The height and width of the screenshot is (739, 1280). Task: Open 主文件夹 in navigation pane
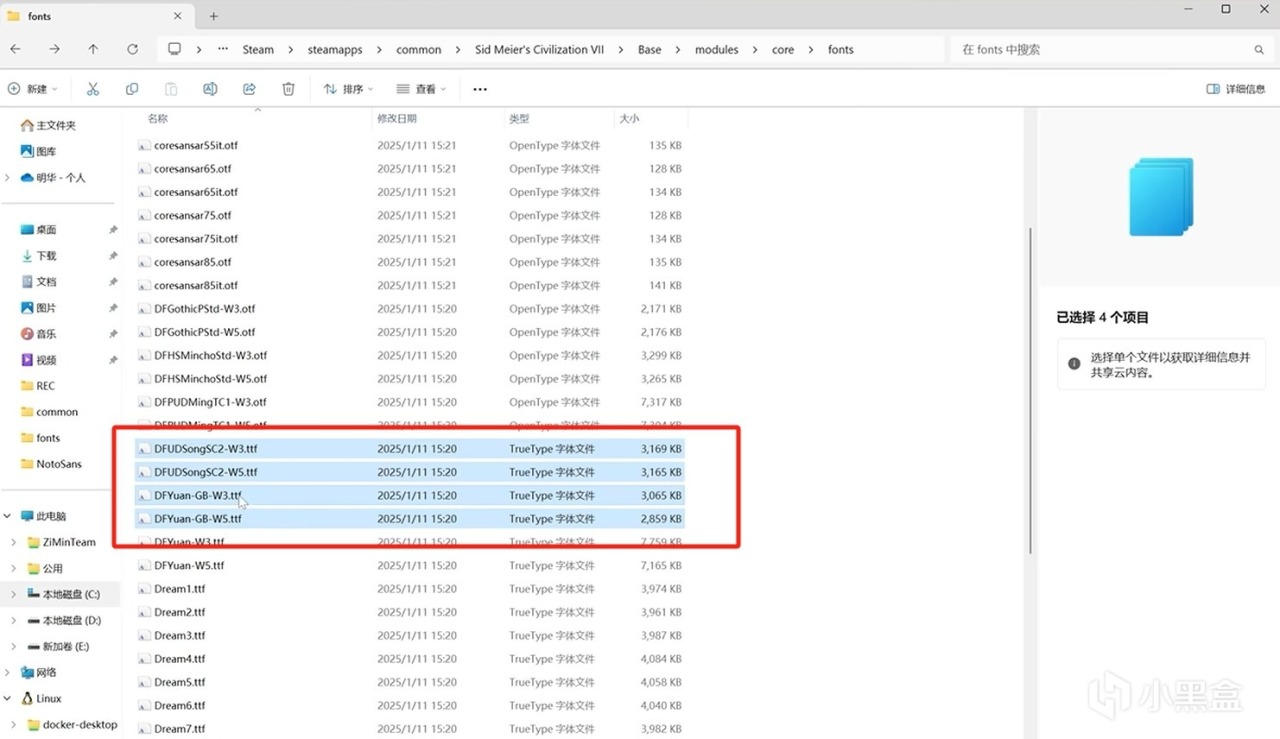coord(48,125)
